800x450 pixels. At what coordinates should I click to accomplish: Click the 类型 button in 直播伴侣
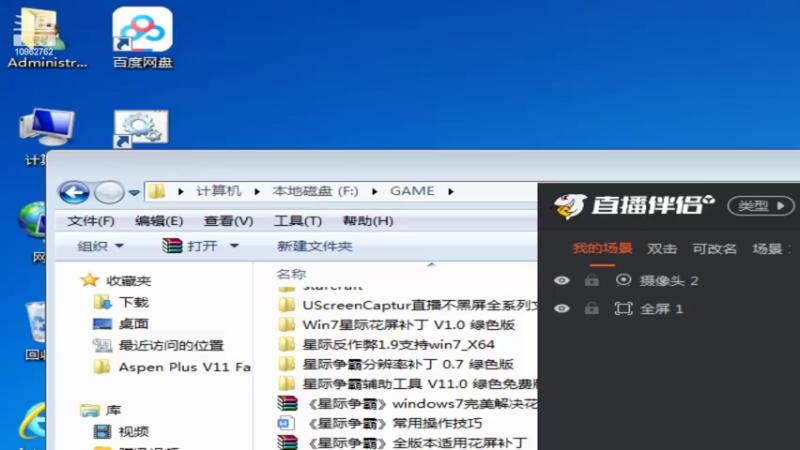[x=761, y=206]
